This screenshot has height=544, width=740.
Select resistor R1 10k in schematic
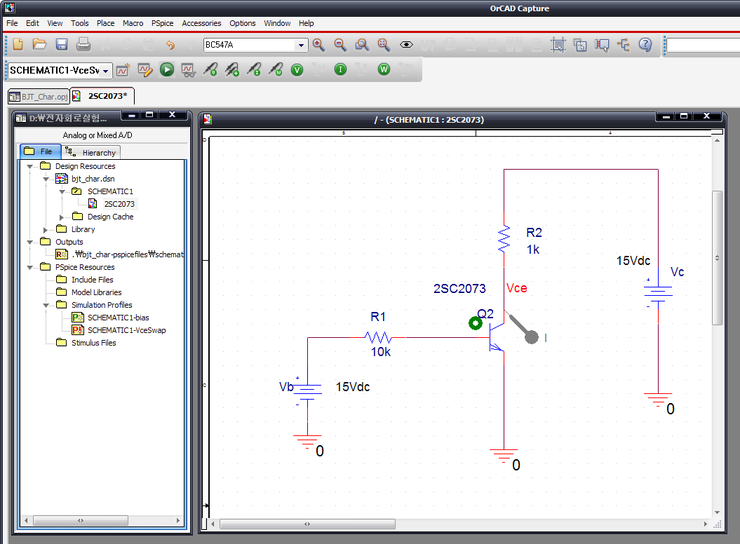[x=378, y=337]
